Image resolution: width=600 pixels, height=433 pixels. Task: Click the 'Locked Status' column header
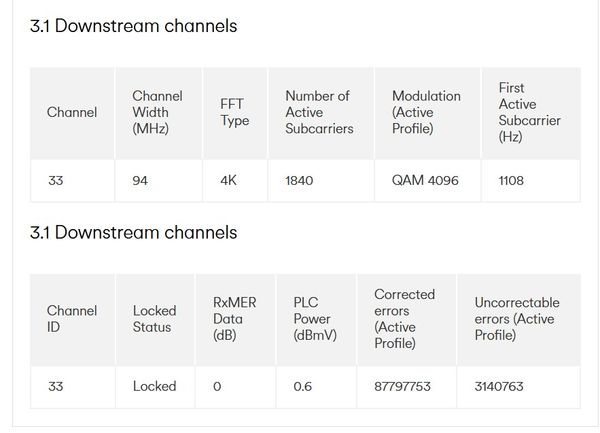pyautogui.click(x=154, y=319)
